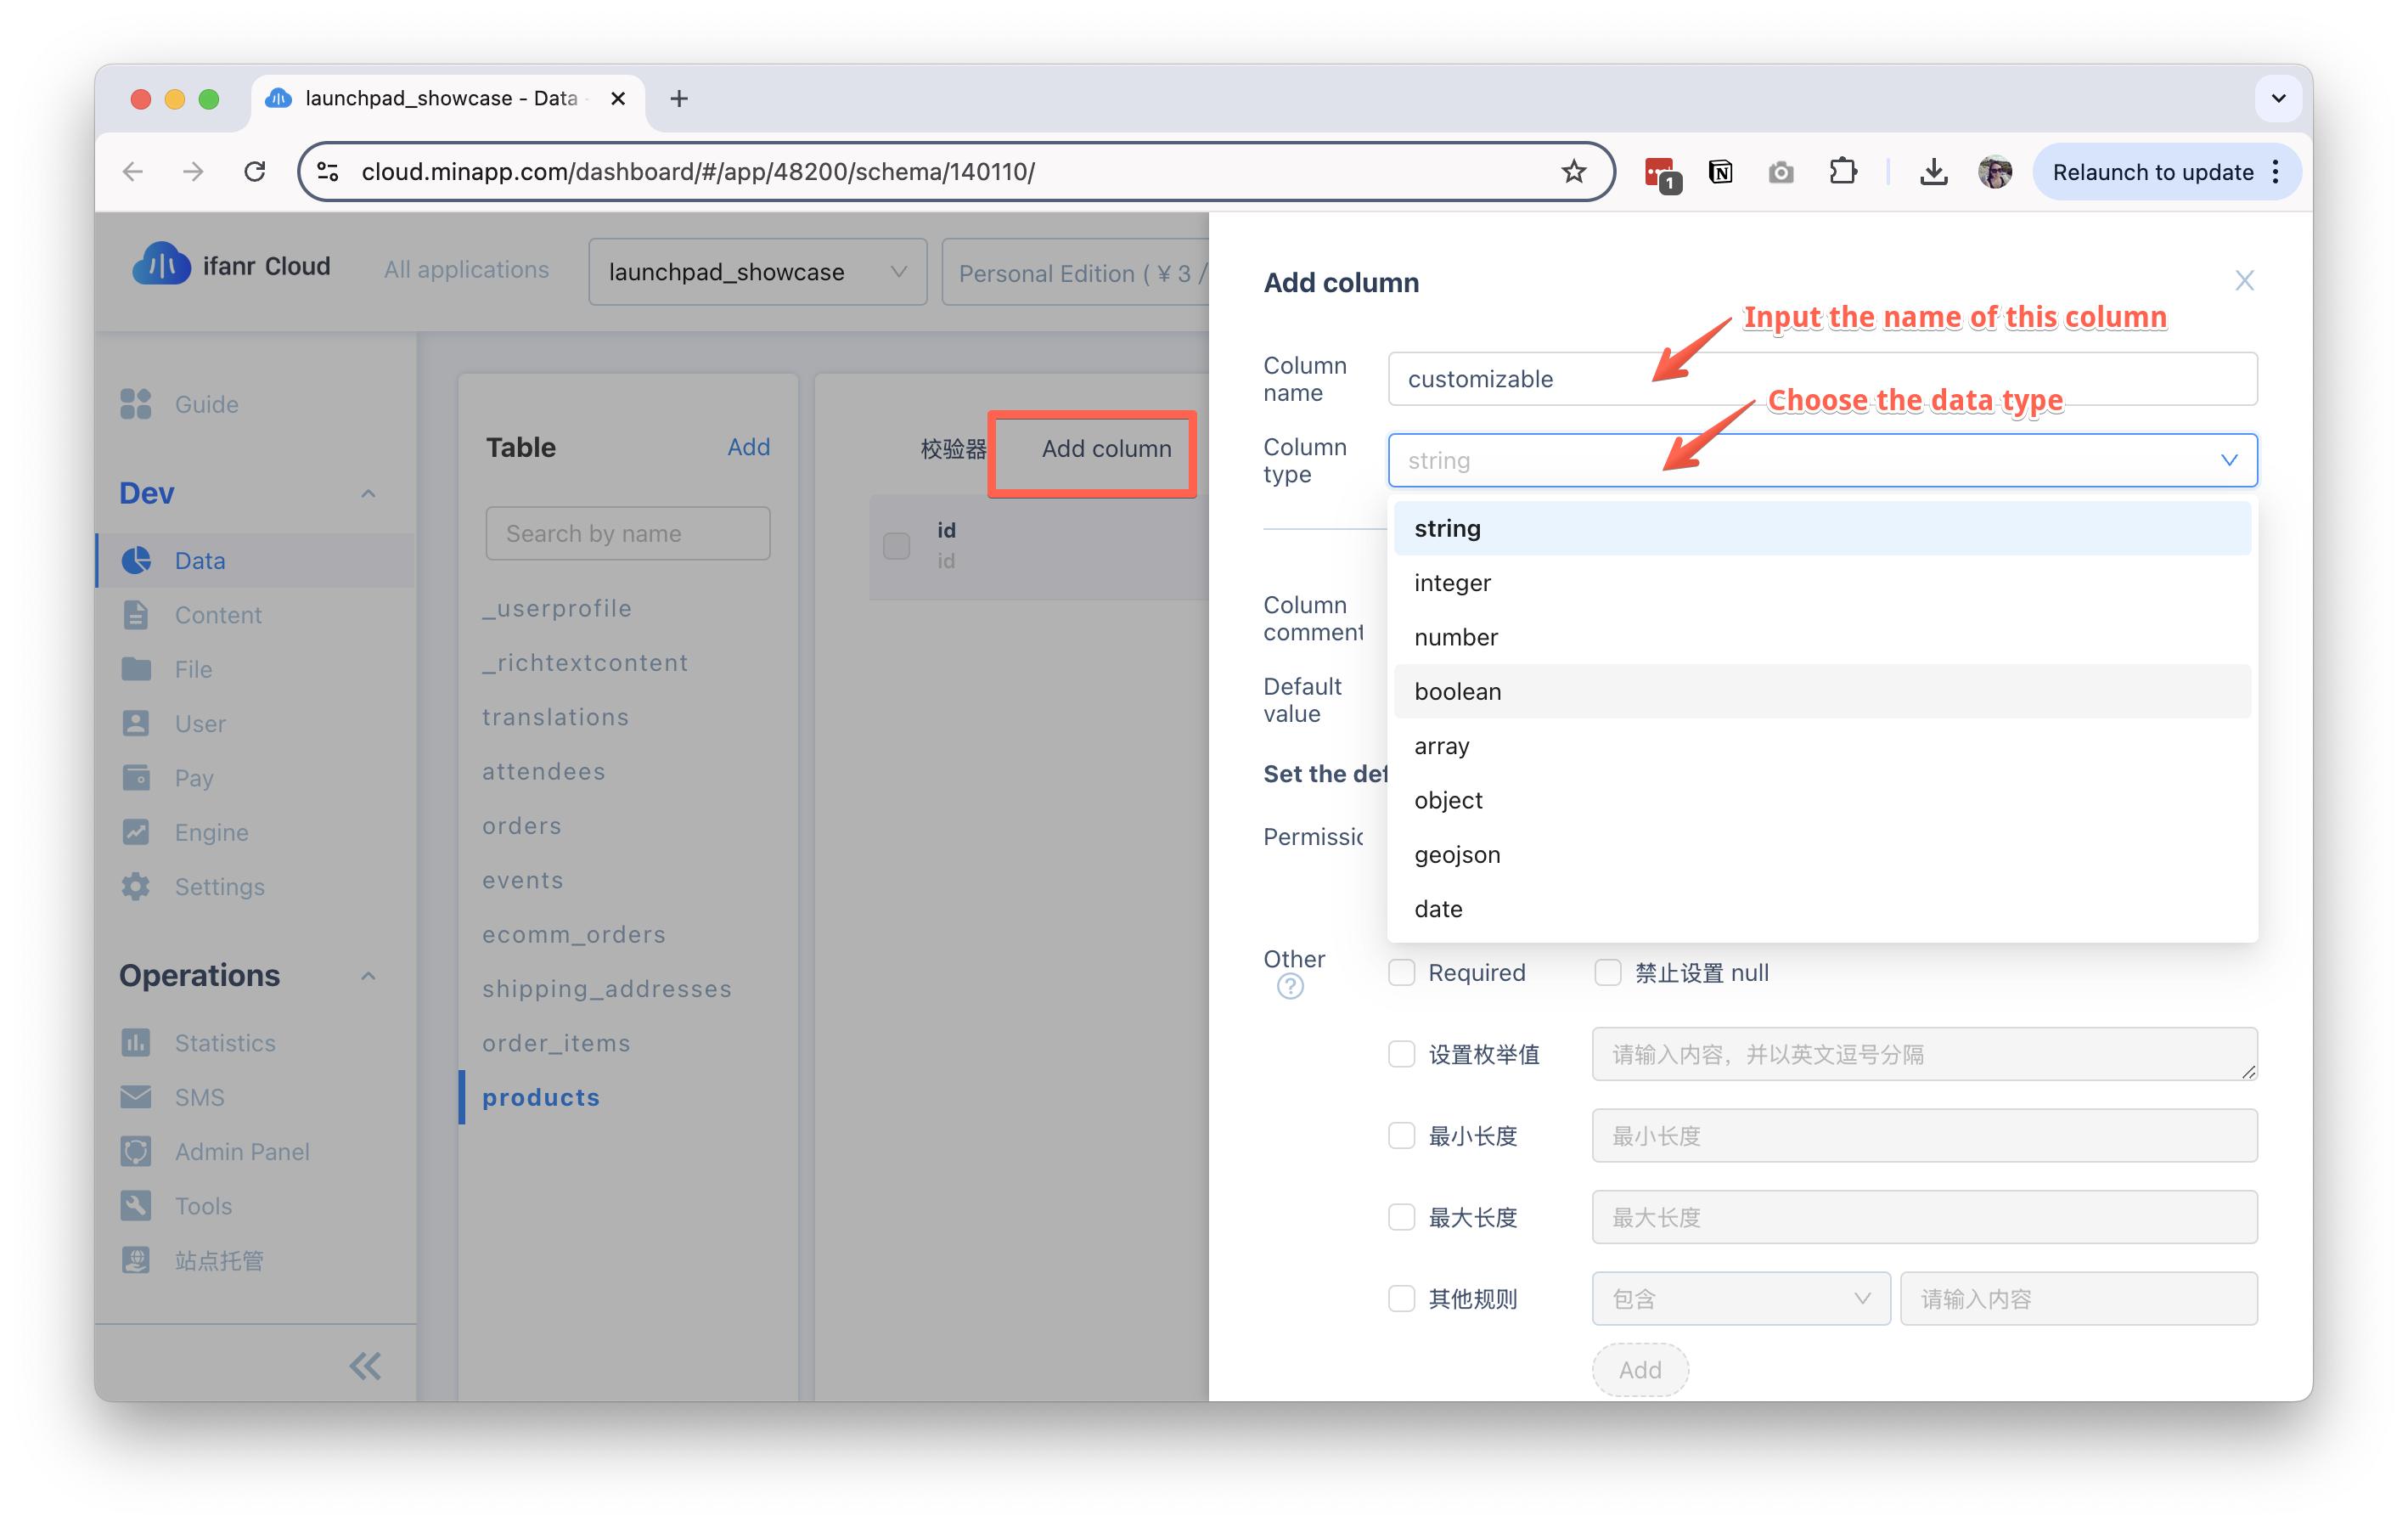Enable the Required checkbox

[1402, 972]
